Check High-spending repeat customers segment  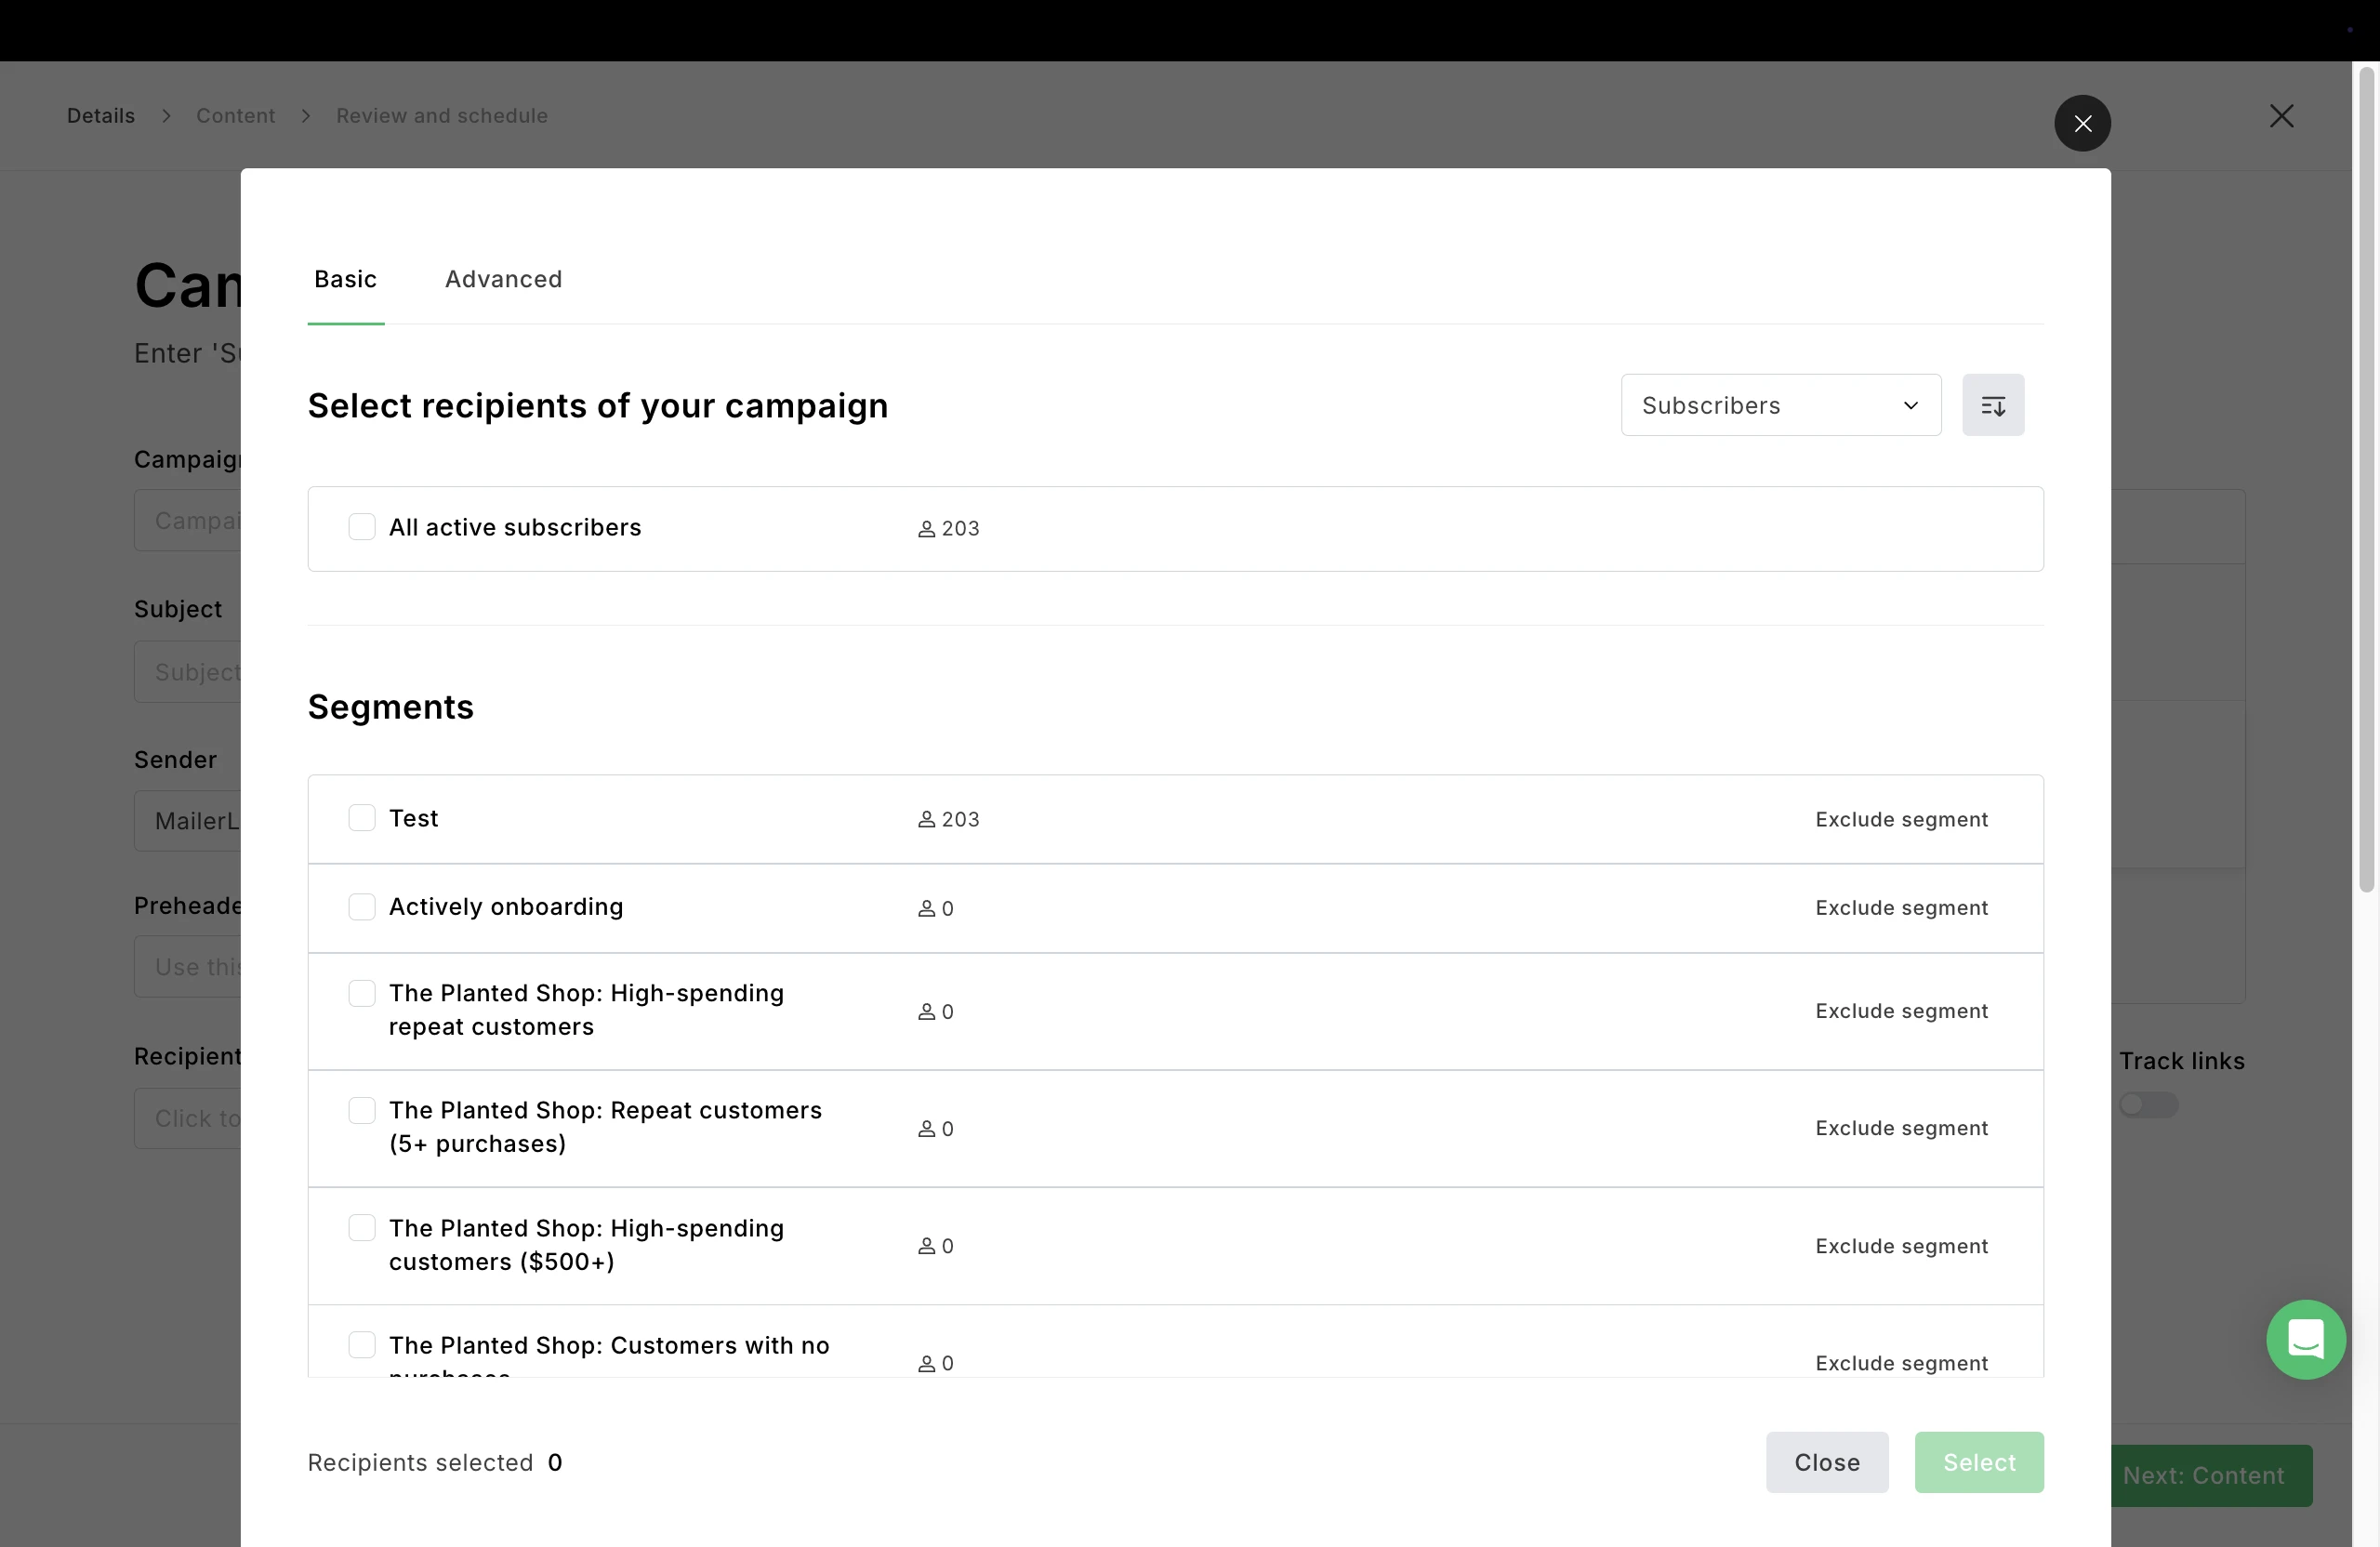tap(362, 993)
